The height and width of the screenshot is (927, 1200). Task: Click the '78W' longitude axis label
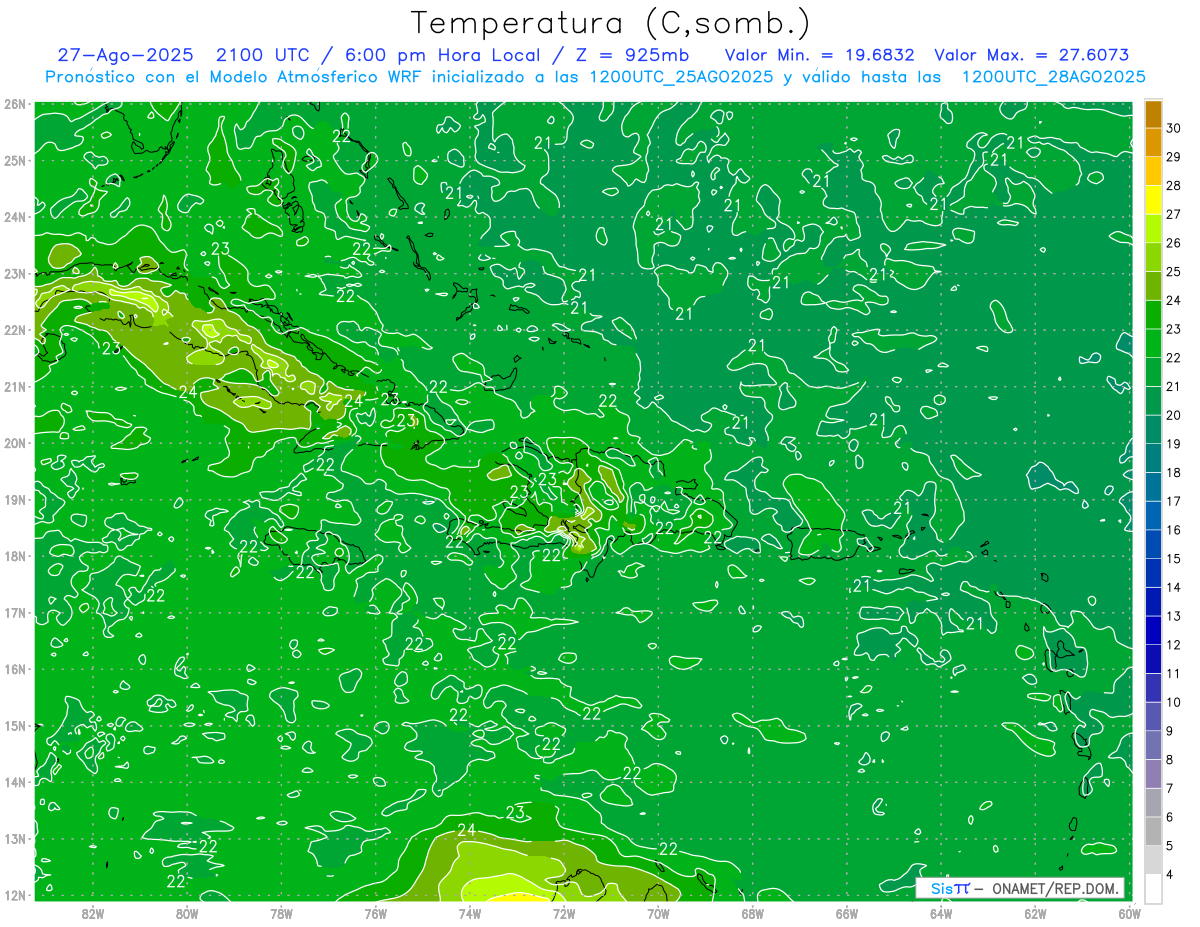tap(281, 913)
